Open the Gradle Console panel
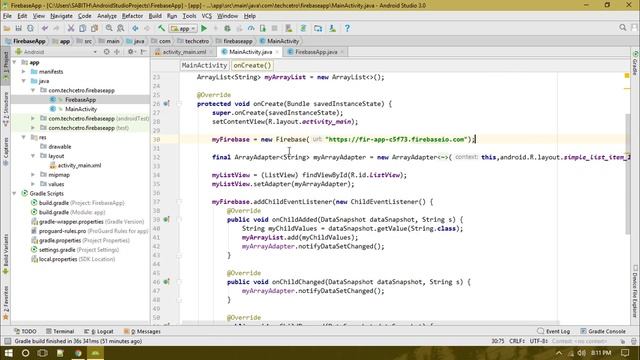This screenshot has width=640, height=360. point(602,331)
